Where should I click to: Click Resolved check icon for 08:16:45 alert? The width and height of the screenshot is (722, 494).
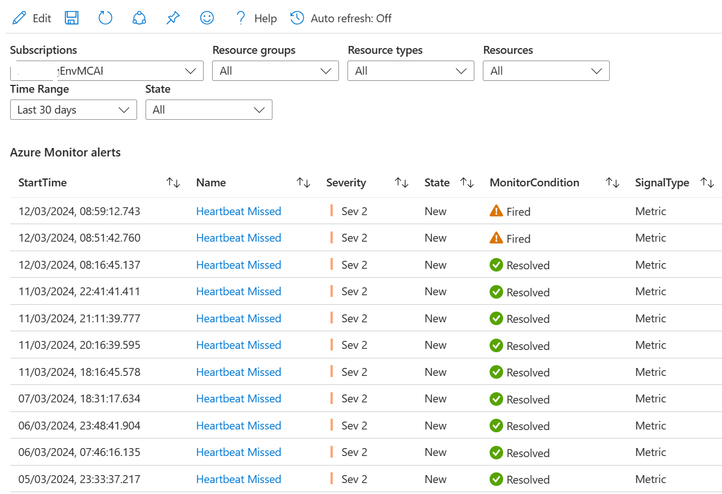[x=496, y=265]
